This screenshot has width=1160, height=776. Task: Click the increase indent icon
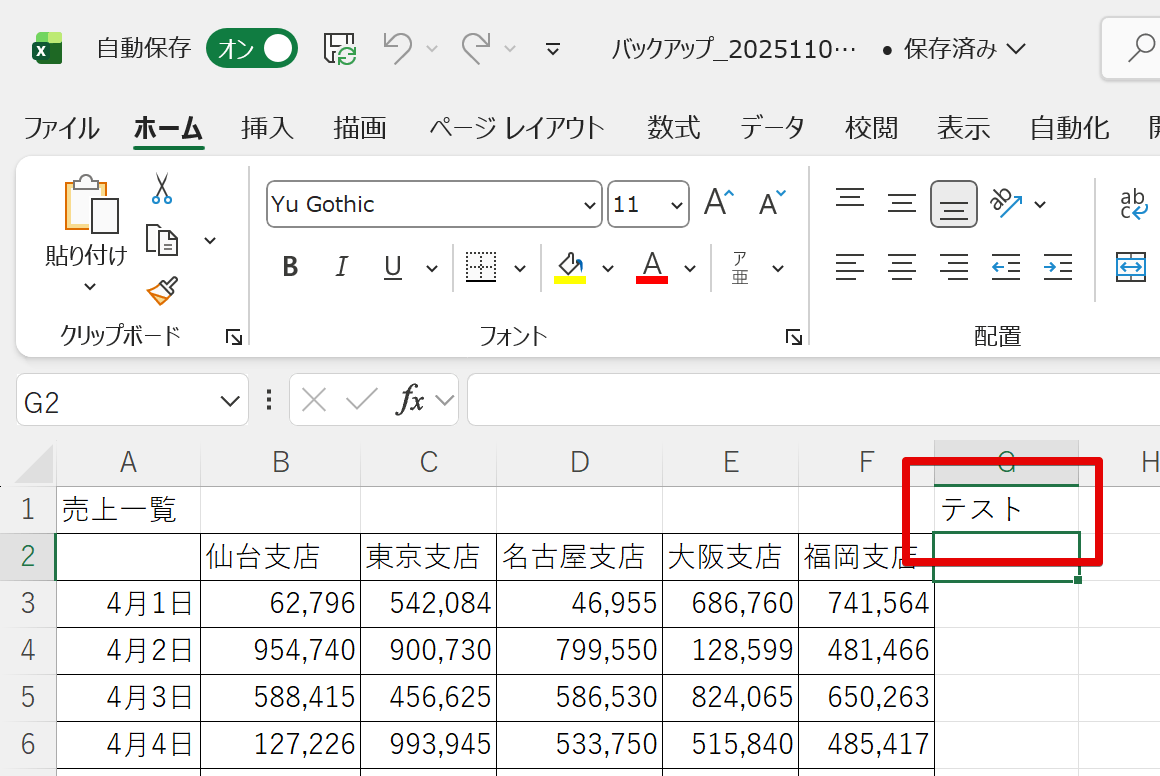pyautogui.click(x=1057, y=267)
